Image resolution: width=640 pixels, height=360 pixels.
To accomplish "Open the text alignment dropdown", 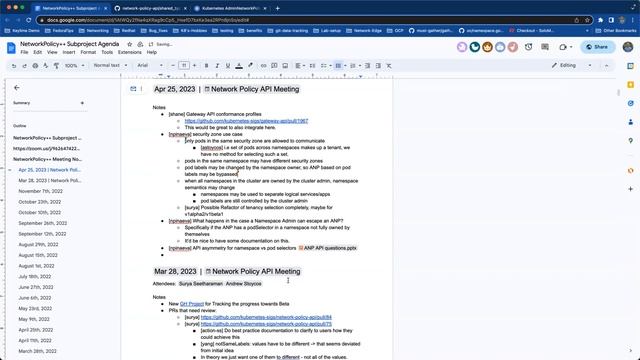I will click(300, 66).
